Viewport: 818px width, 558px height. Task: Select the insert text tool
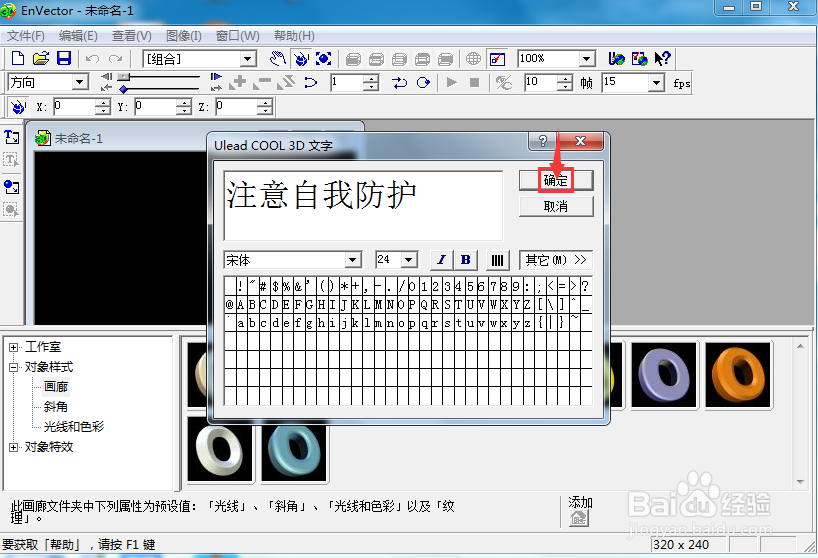[11, 137]
